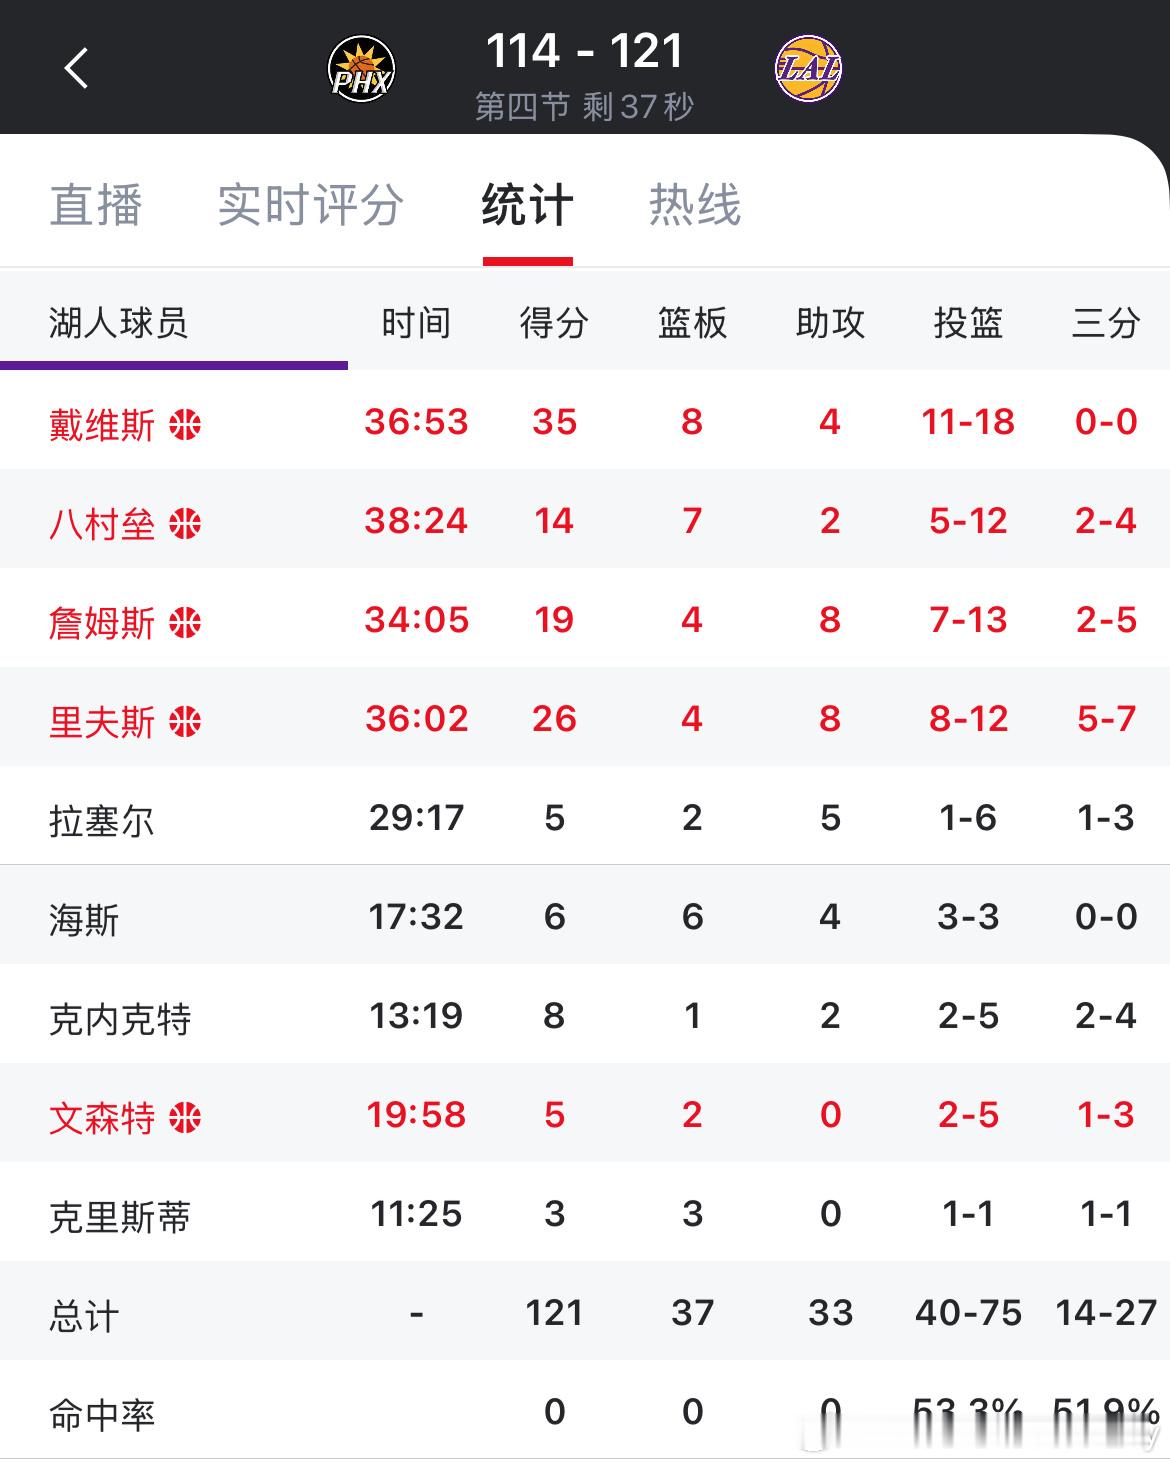The height and width of the screenshot is (1464, 1170).
Task: Open the 热线 tab
Action: point(695,206)
